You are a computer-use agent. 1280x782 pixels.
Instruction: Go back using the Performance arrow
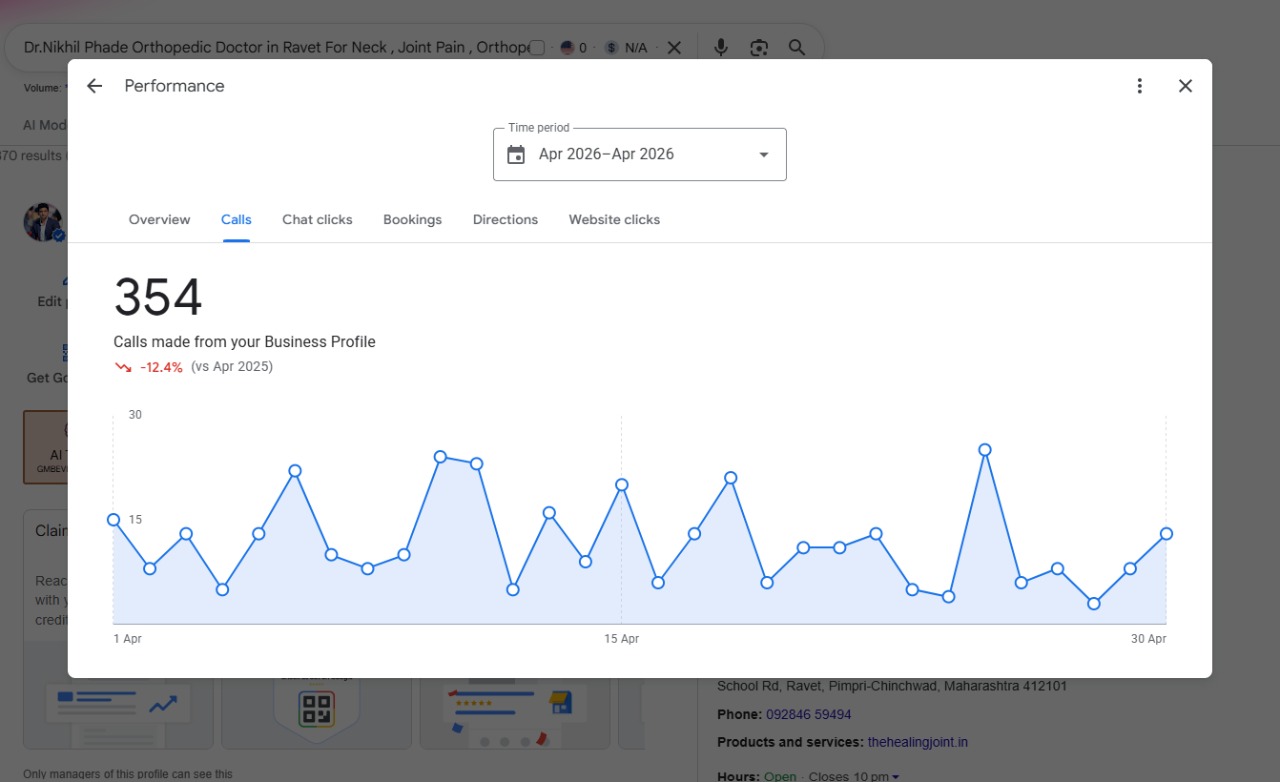(94, 86)
